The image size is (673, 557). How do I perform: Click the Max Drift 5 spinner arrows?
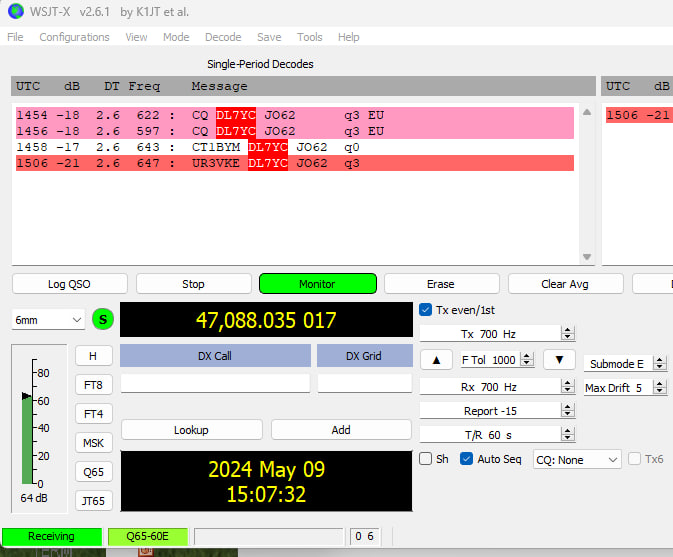pyautogui.click(x=659, y=387)
